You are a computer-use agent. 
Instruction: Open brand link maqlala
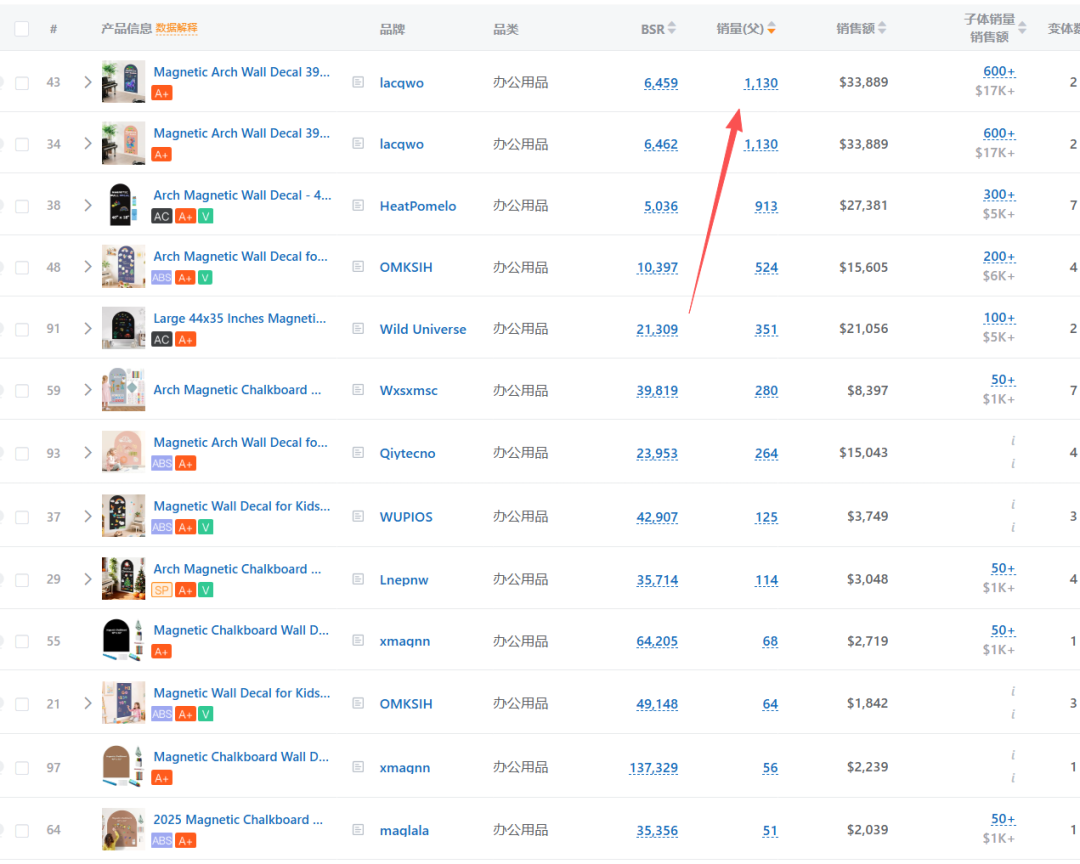[404, 830]
